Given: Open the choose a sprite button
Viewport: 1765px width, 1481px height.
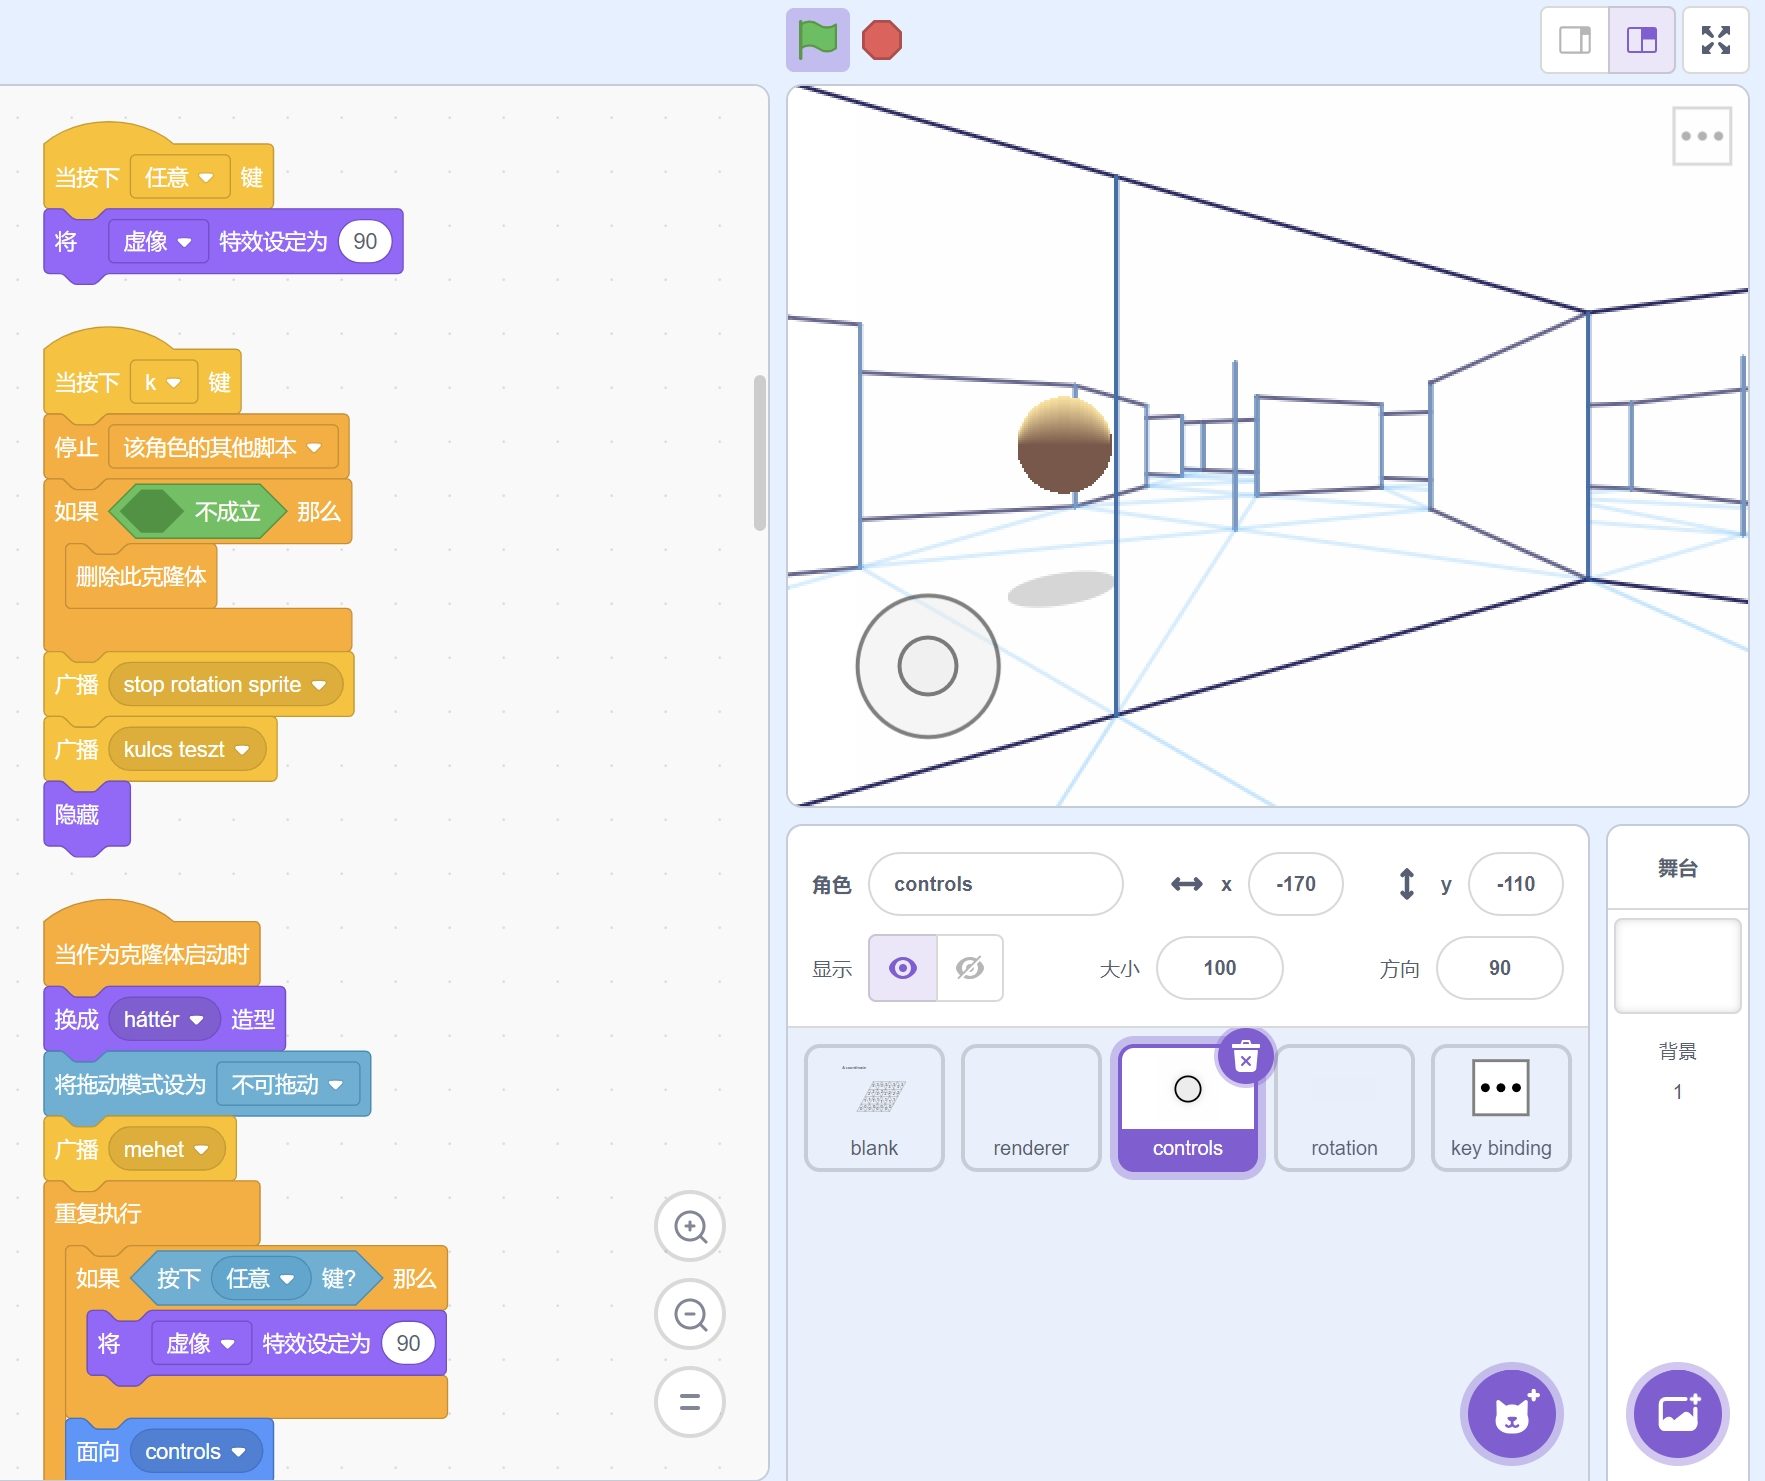Looking at the screenshot, I should click(1511, 1413).
